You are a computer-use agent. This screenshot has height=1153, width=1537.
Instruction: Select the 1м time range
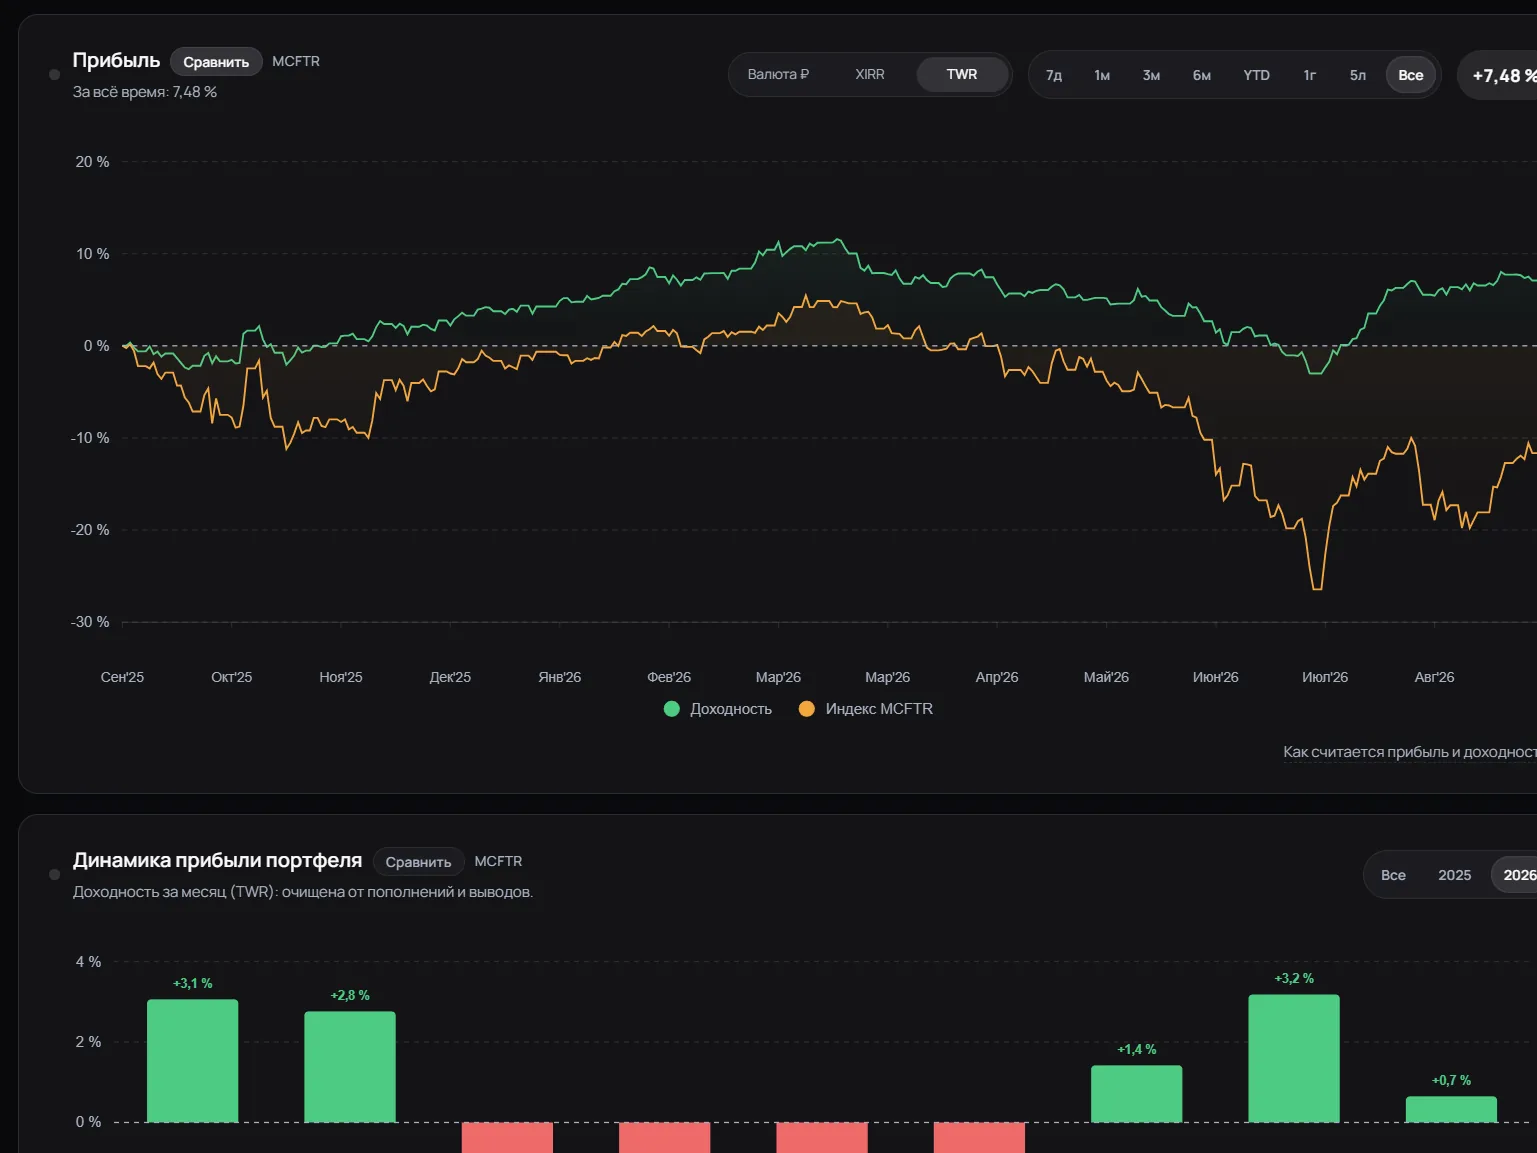1102,75
